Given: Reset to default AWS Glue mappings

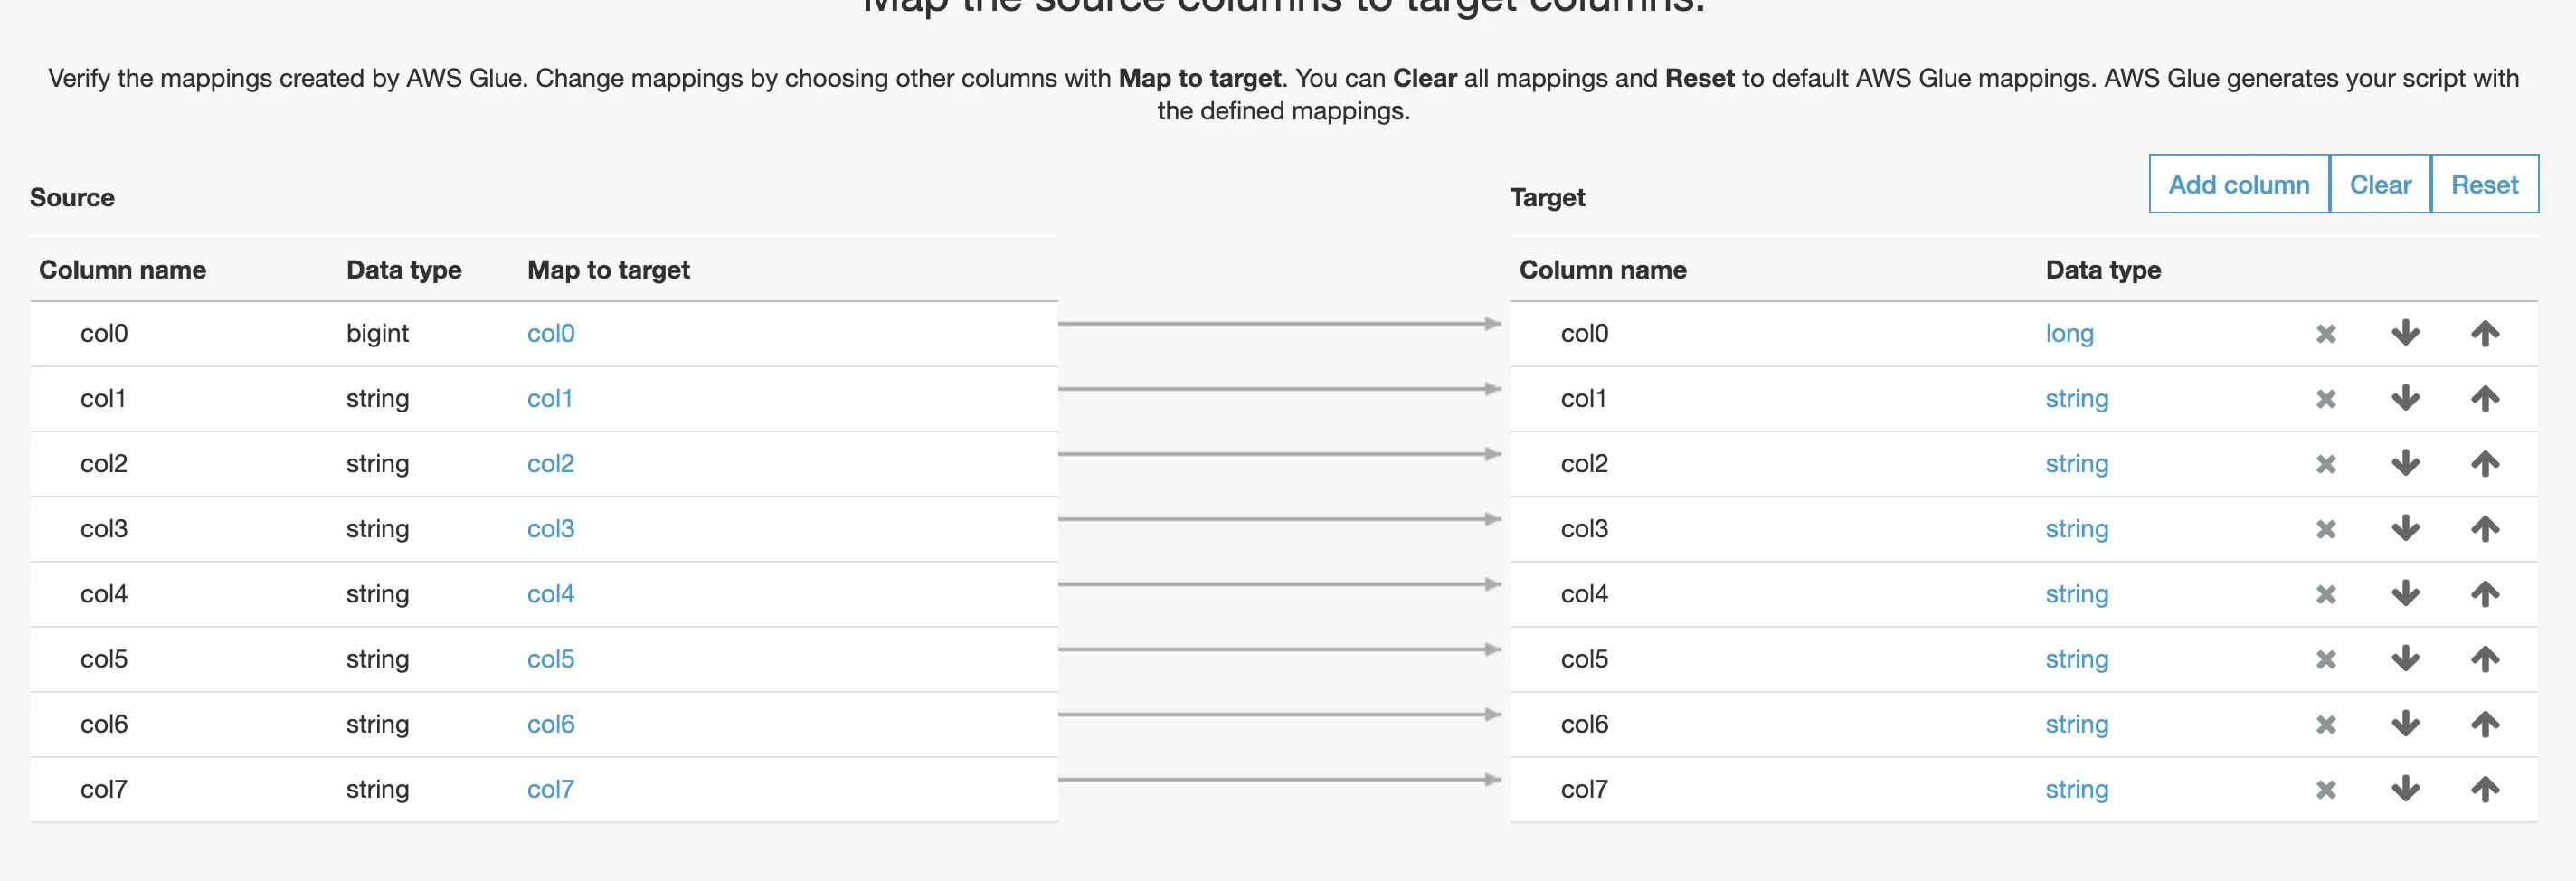Looking at the screenshot, I should click(2483, 185).
